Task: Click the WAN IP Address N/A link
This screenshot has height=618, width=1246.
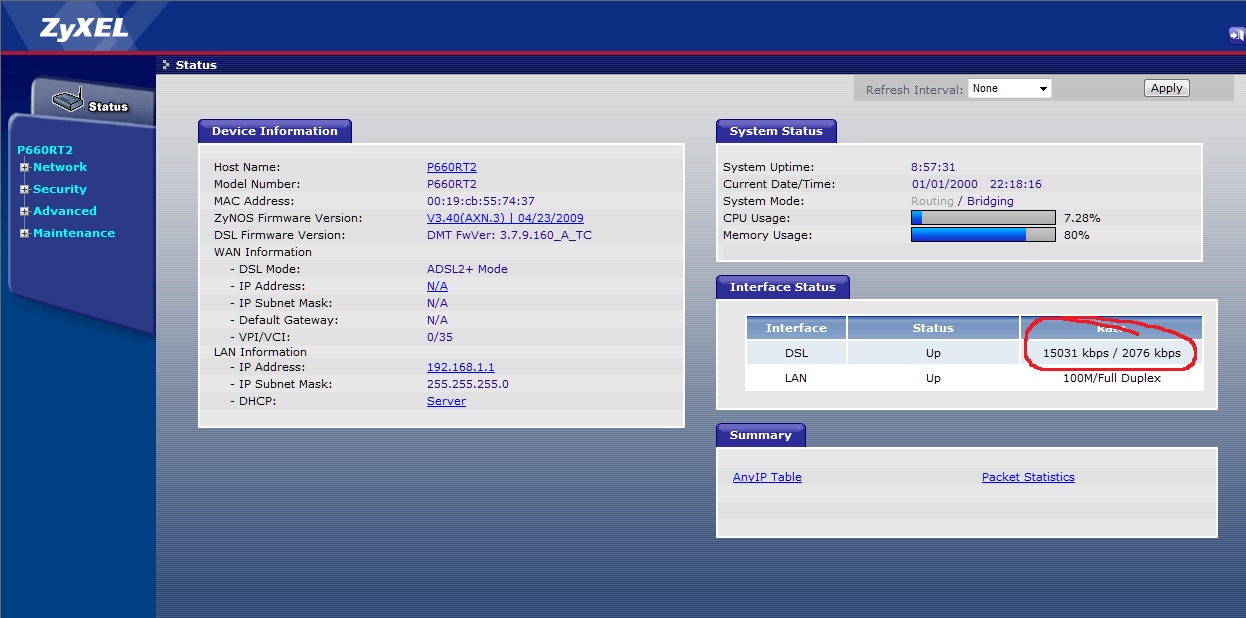Action: point(437,286)
